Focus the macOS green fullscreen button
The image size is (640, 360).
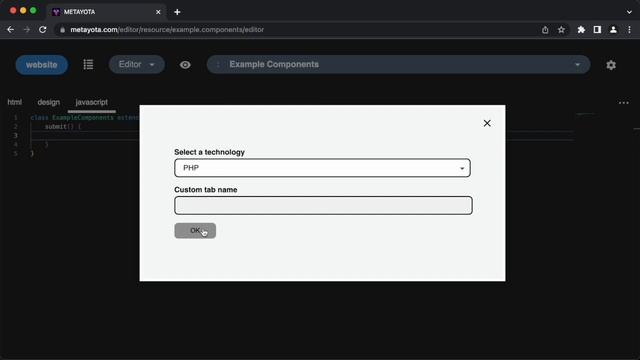click(33, 11)
